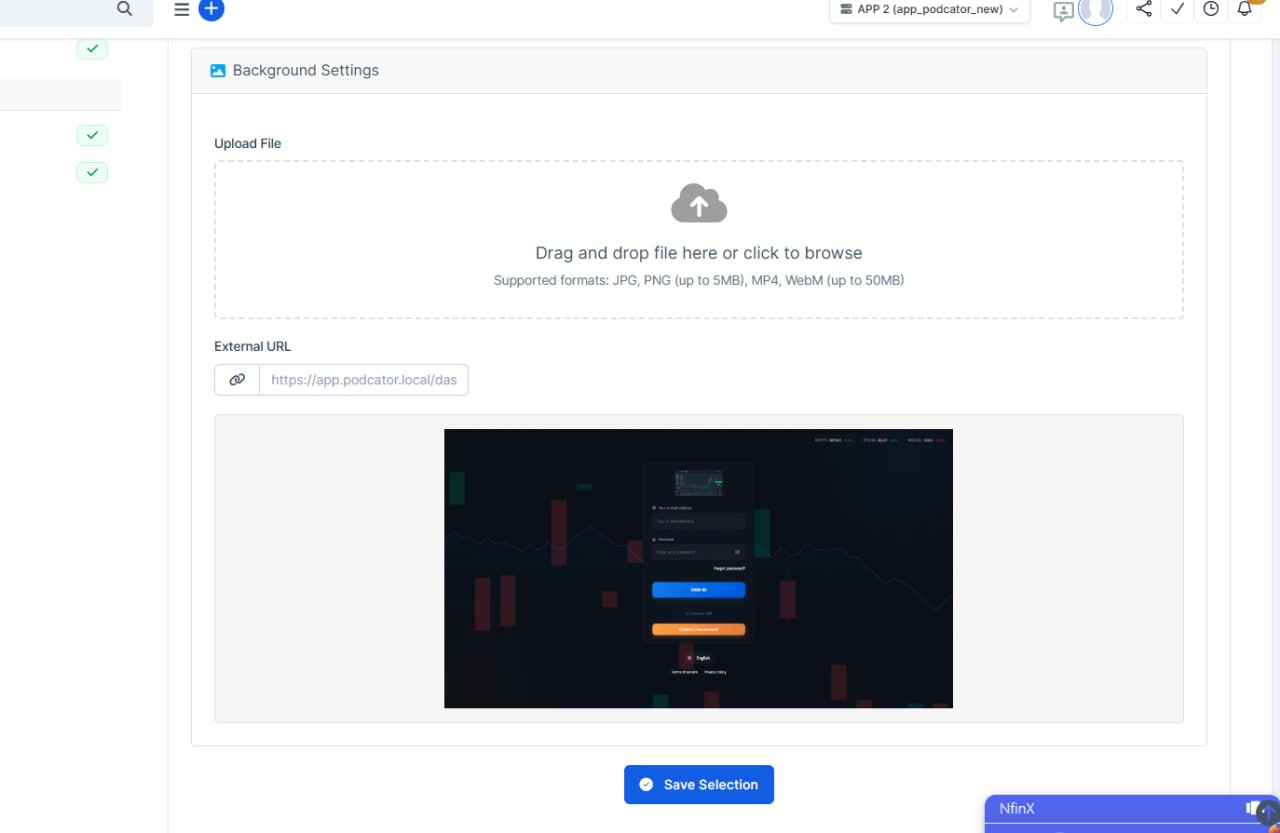The image size is (1280, 833).
Task: Click the middle green check badge in sidebar
Action: click(92, 135)
